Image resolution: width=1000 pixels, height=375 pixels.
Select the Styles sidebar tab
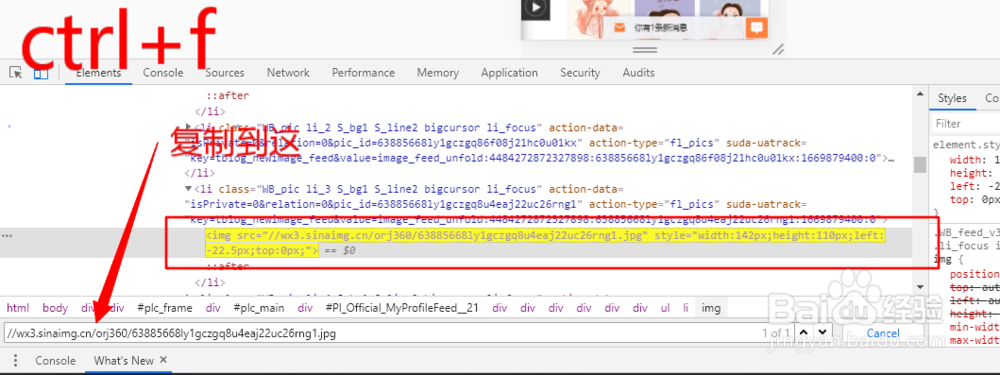[952, 98]
